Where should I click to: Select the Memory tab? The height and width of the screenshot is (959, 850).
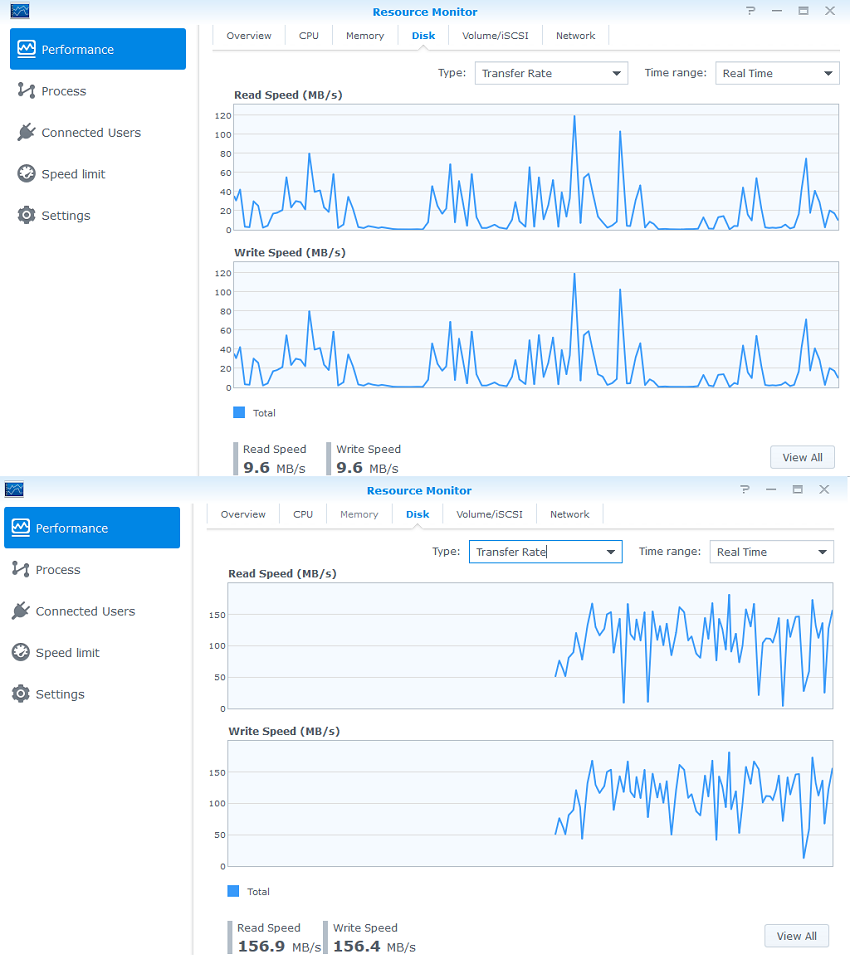pyautogui.click(x=364, y=35)
